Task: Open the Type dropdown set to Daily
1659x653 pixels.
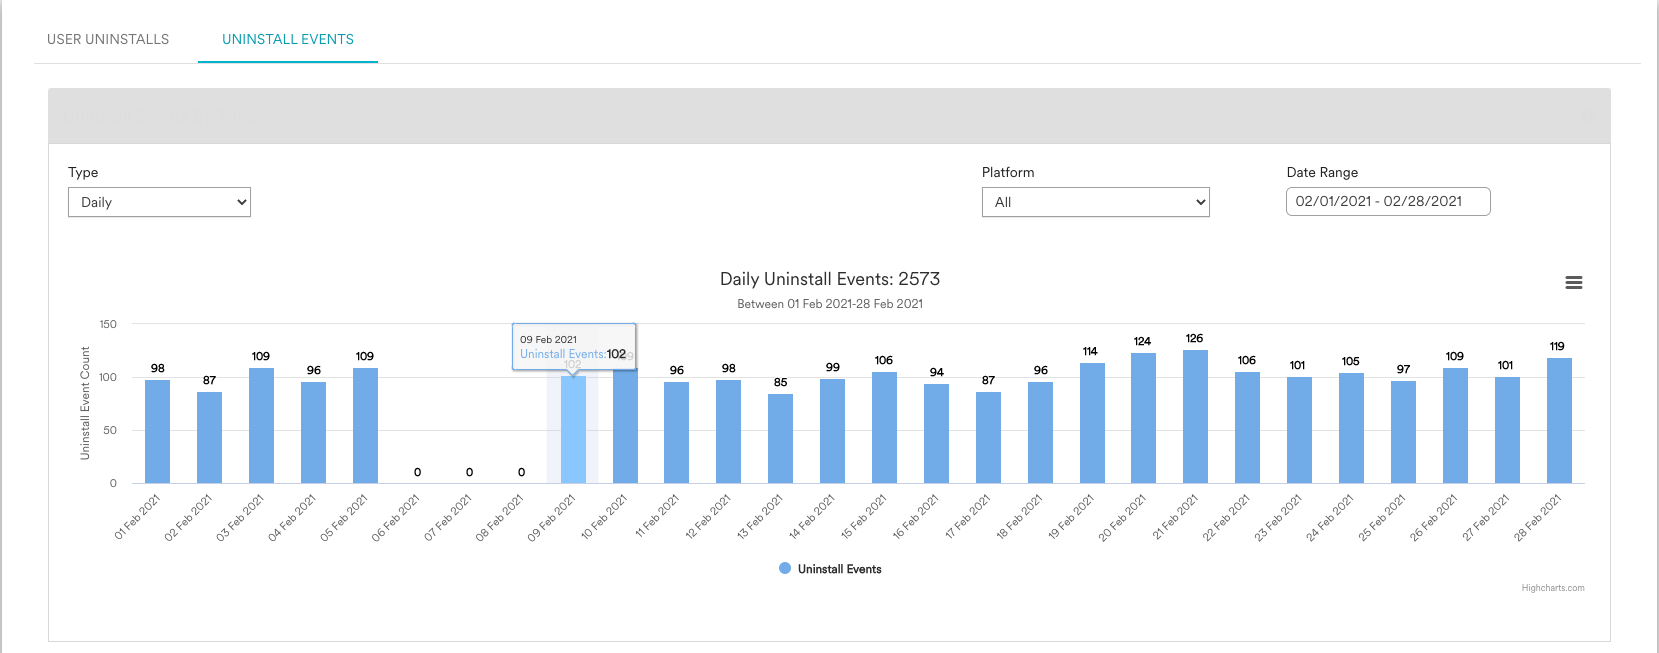Action: [159, 202]
